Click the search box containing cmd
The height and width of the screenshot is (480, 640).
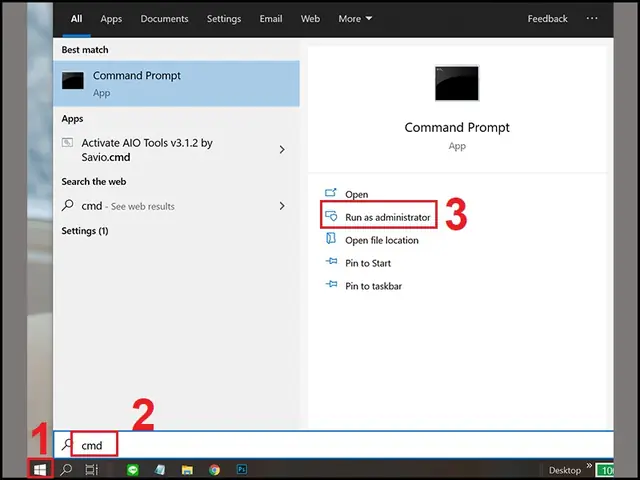pyautogui.click(x=333, y=445)
